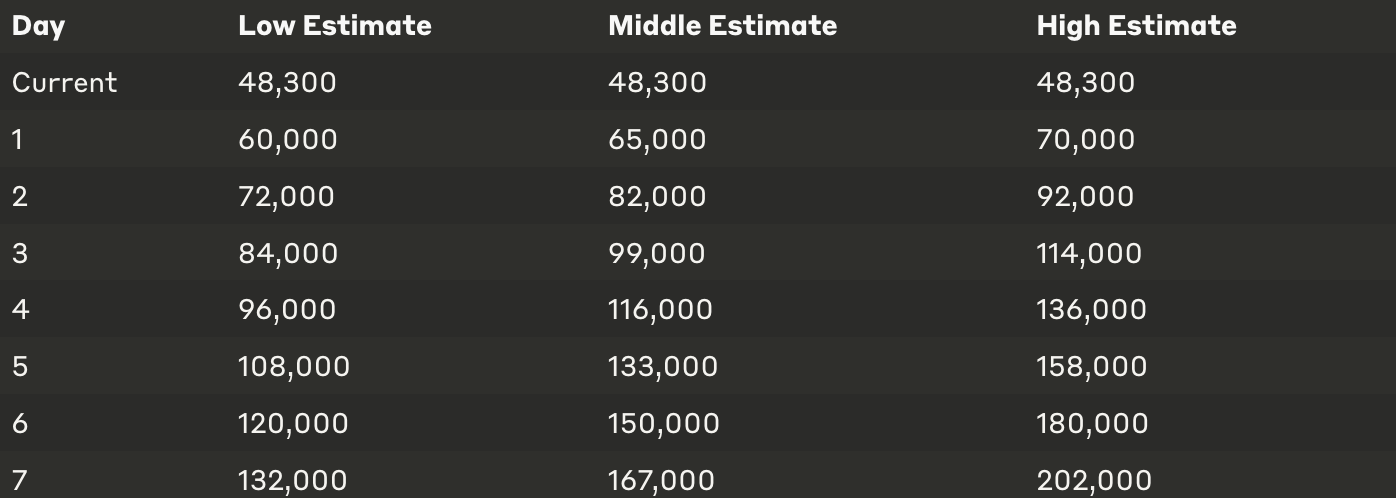Click the Middle Estimate value 65,000
This screenshot has height=498, width=1396.
(x=656, y=139)
